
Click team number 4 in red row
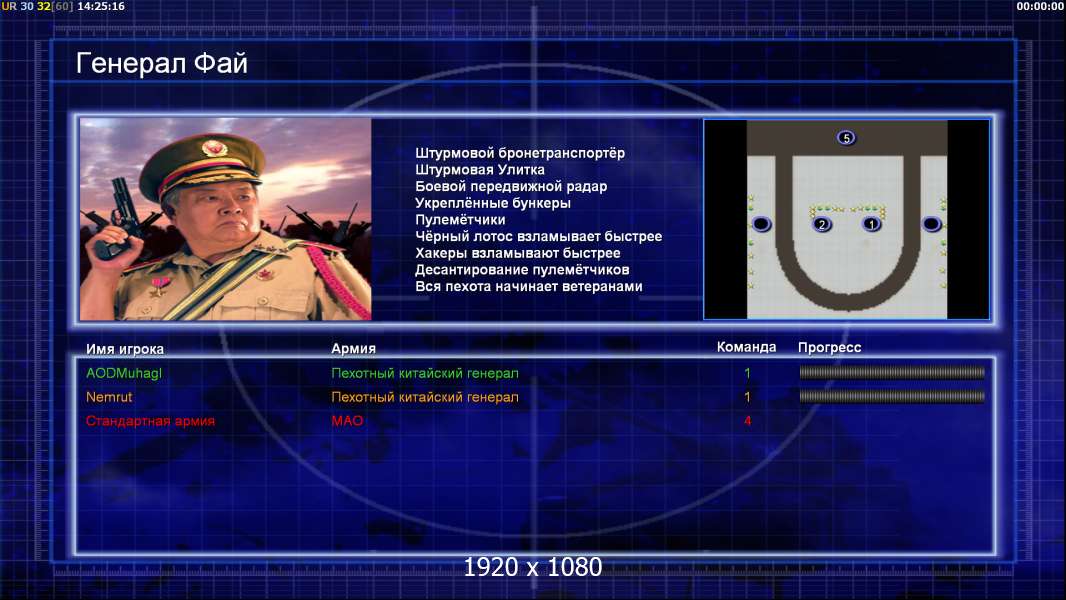(747, 421)
